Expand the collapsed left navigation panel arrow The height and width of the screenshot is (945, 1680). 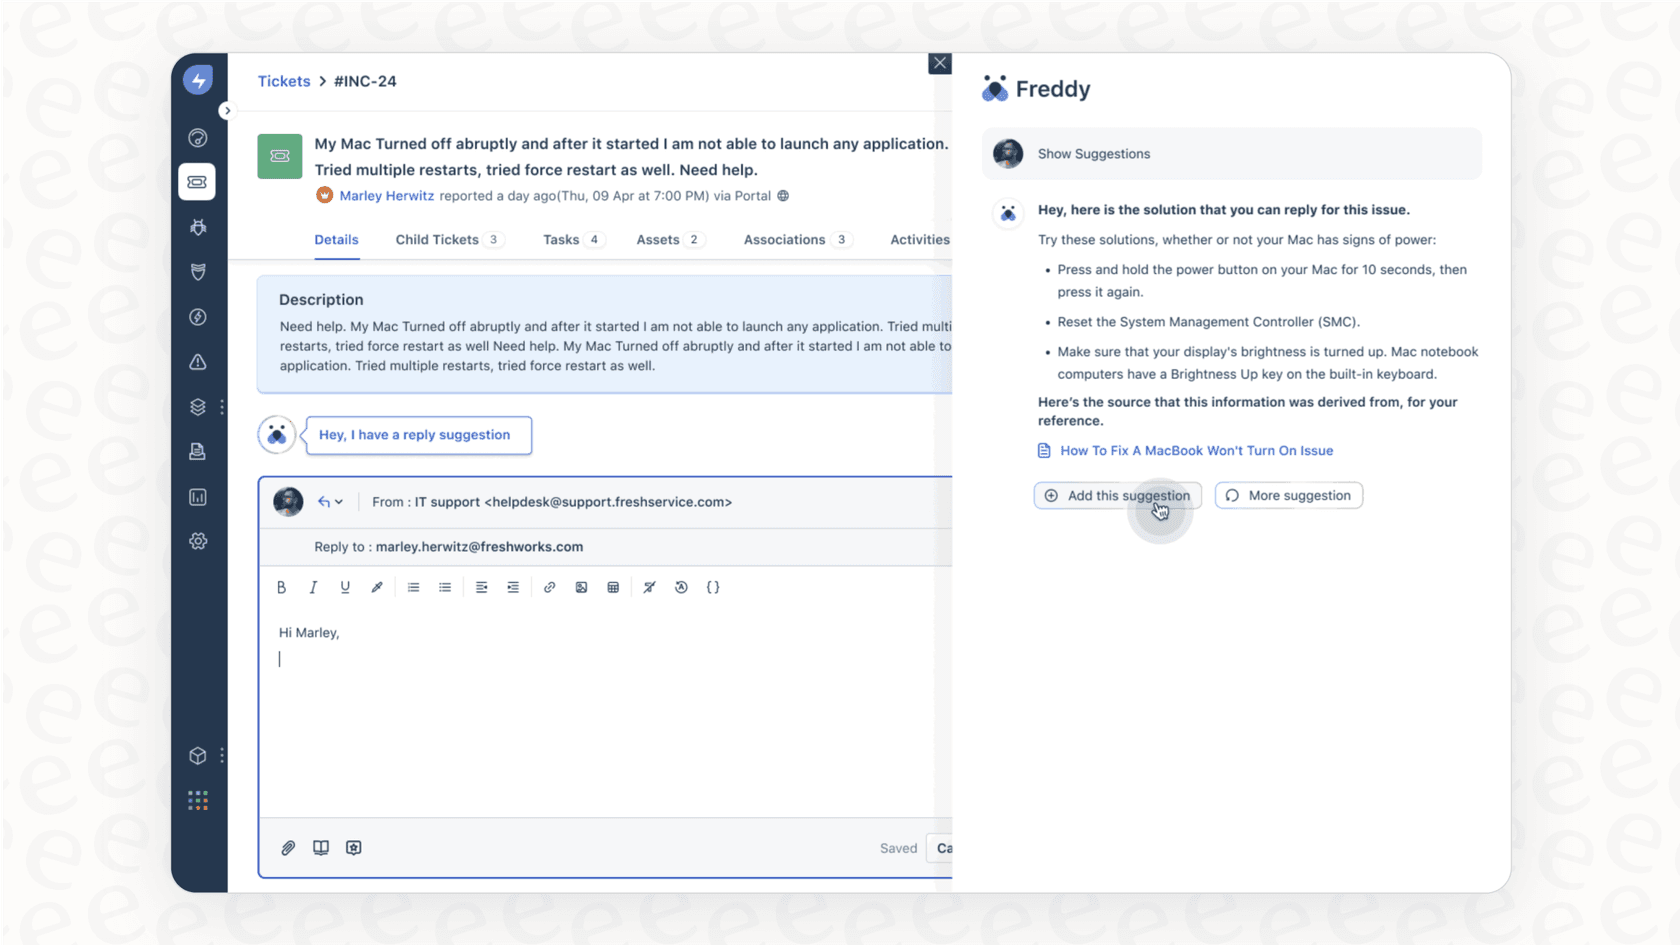pos(227,110)
